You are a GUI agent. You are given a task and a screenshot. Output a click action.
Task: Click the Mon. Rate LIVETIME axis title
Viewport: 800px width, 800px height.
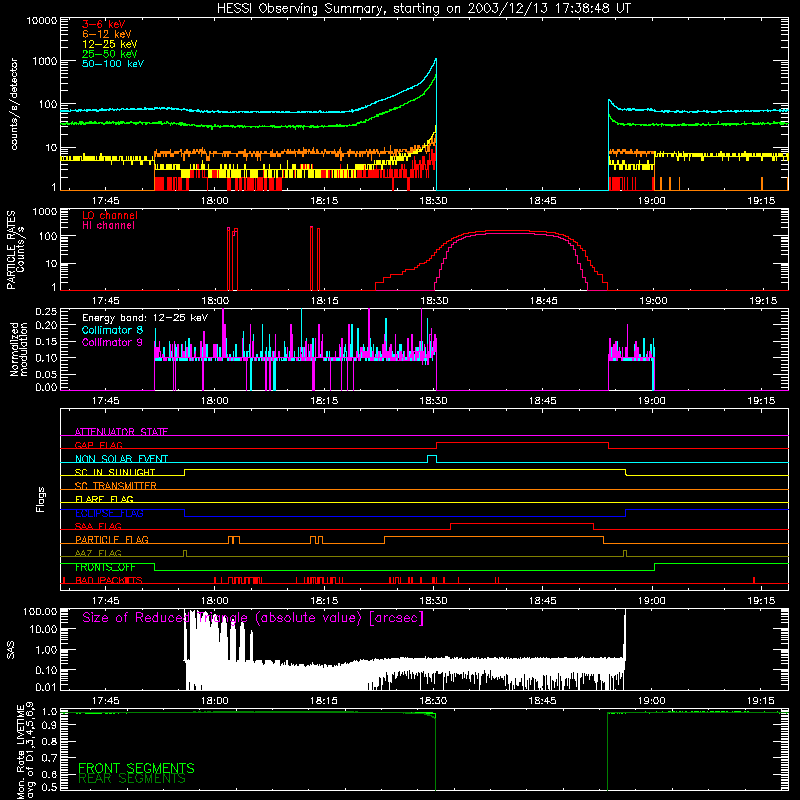tap(25, 751)
